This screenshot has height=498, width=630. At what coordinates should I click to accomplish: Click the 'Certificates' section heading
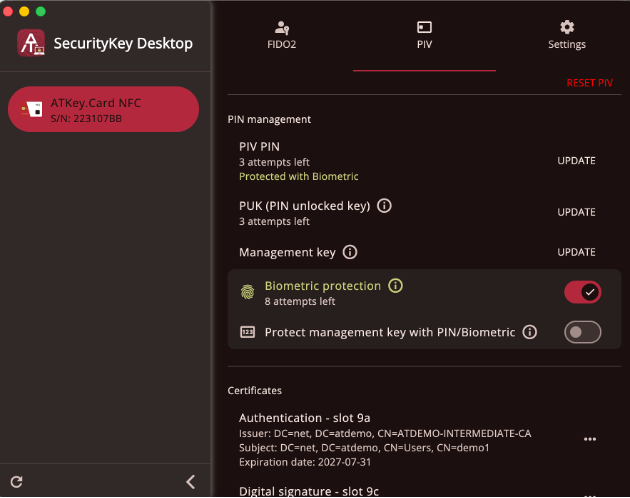pyautogui.click(x=255, y=391)
